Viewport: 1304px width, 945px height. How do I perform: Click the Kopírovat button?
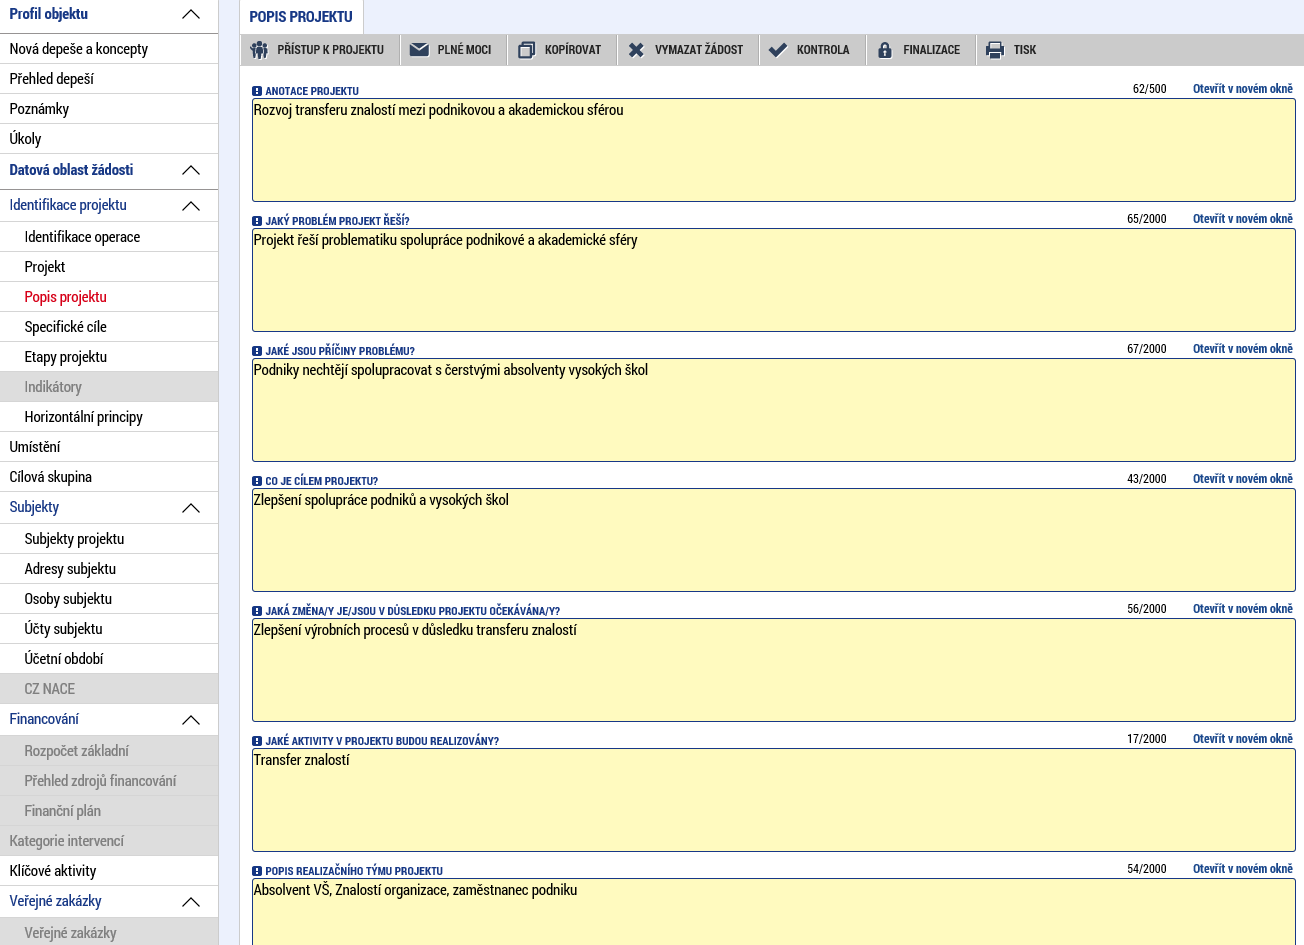point(563,50)
